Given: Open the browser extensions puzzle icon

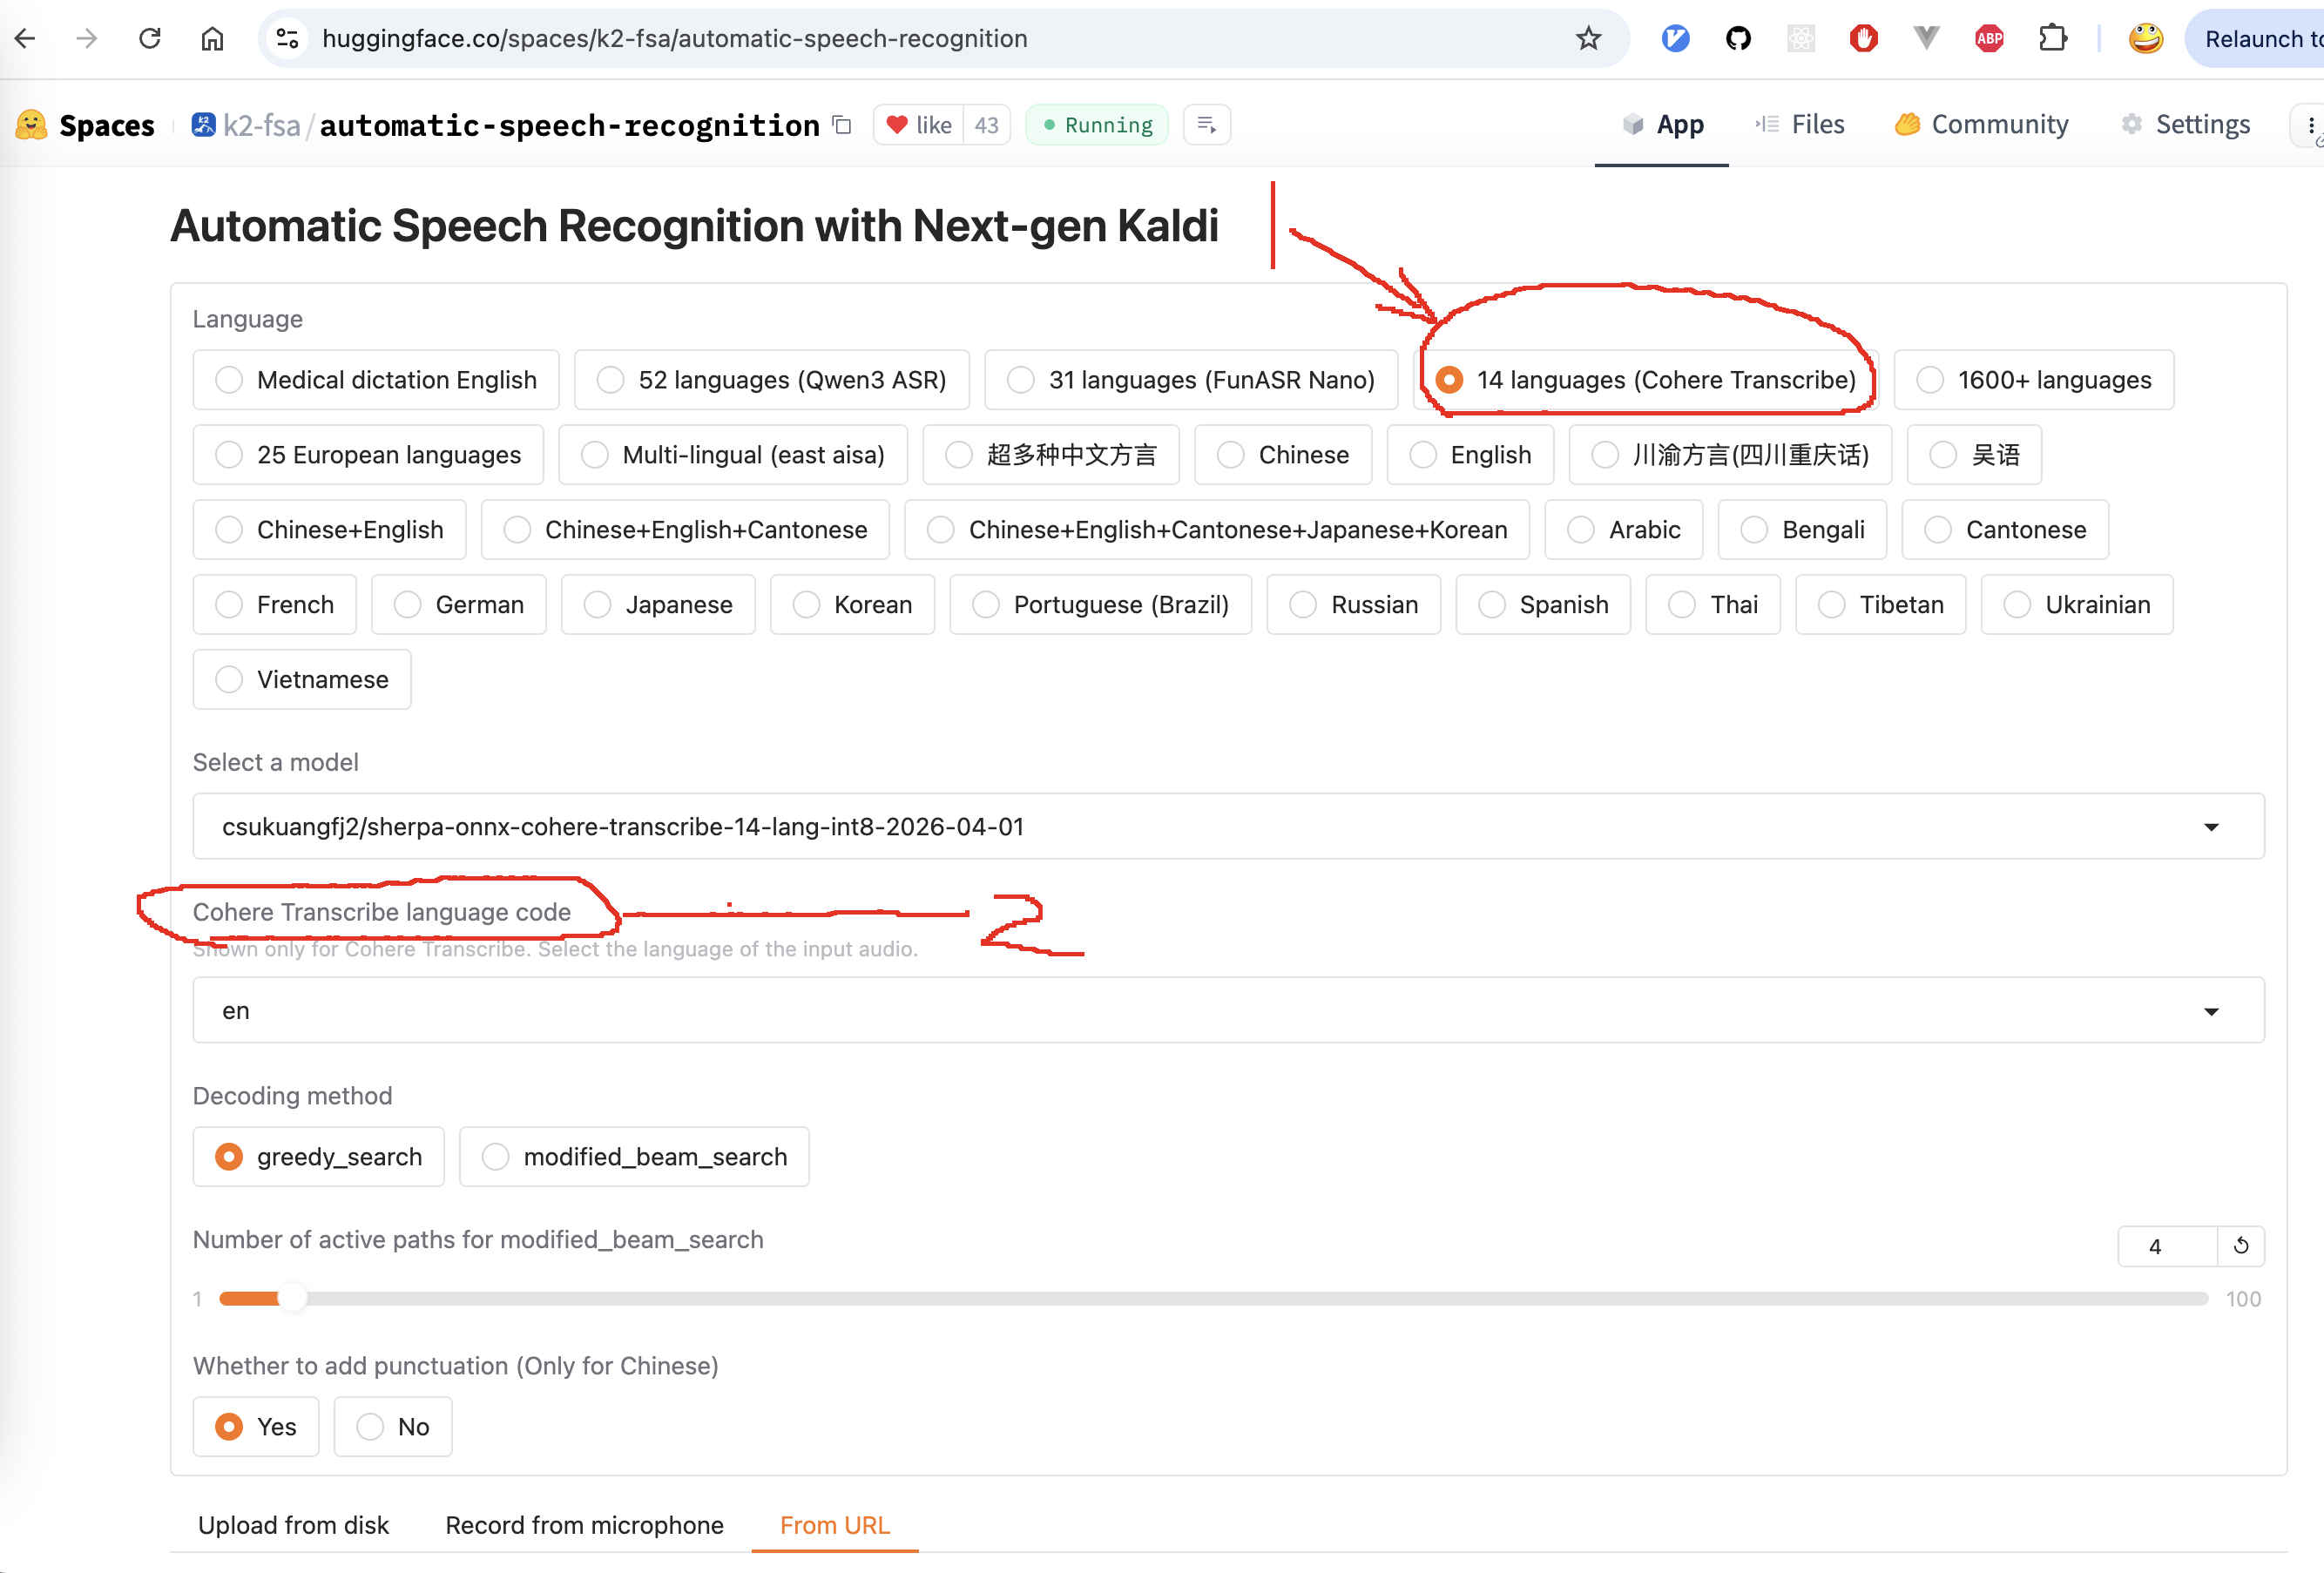Looking at the screenshot, I should (x=2052, y=39).
